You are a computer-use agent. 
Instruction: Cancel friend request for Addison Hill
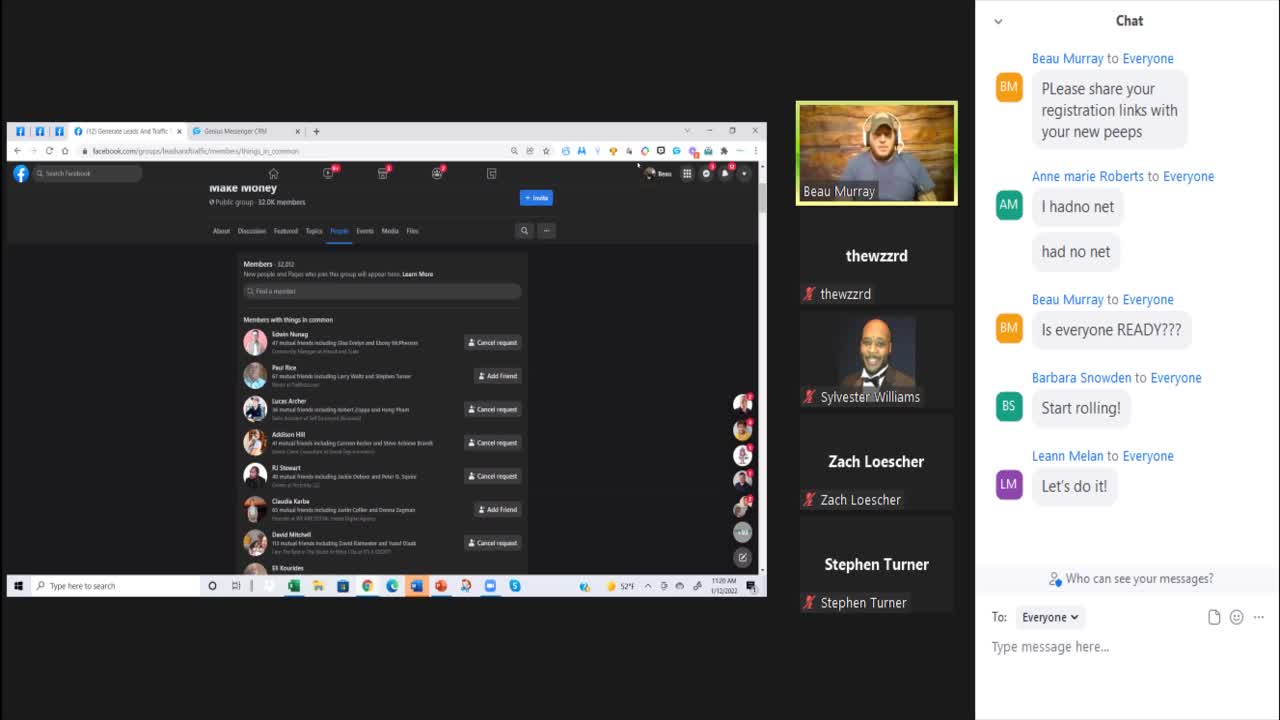[x=493, y=442]
